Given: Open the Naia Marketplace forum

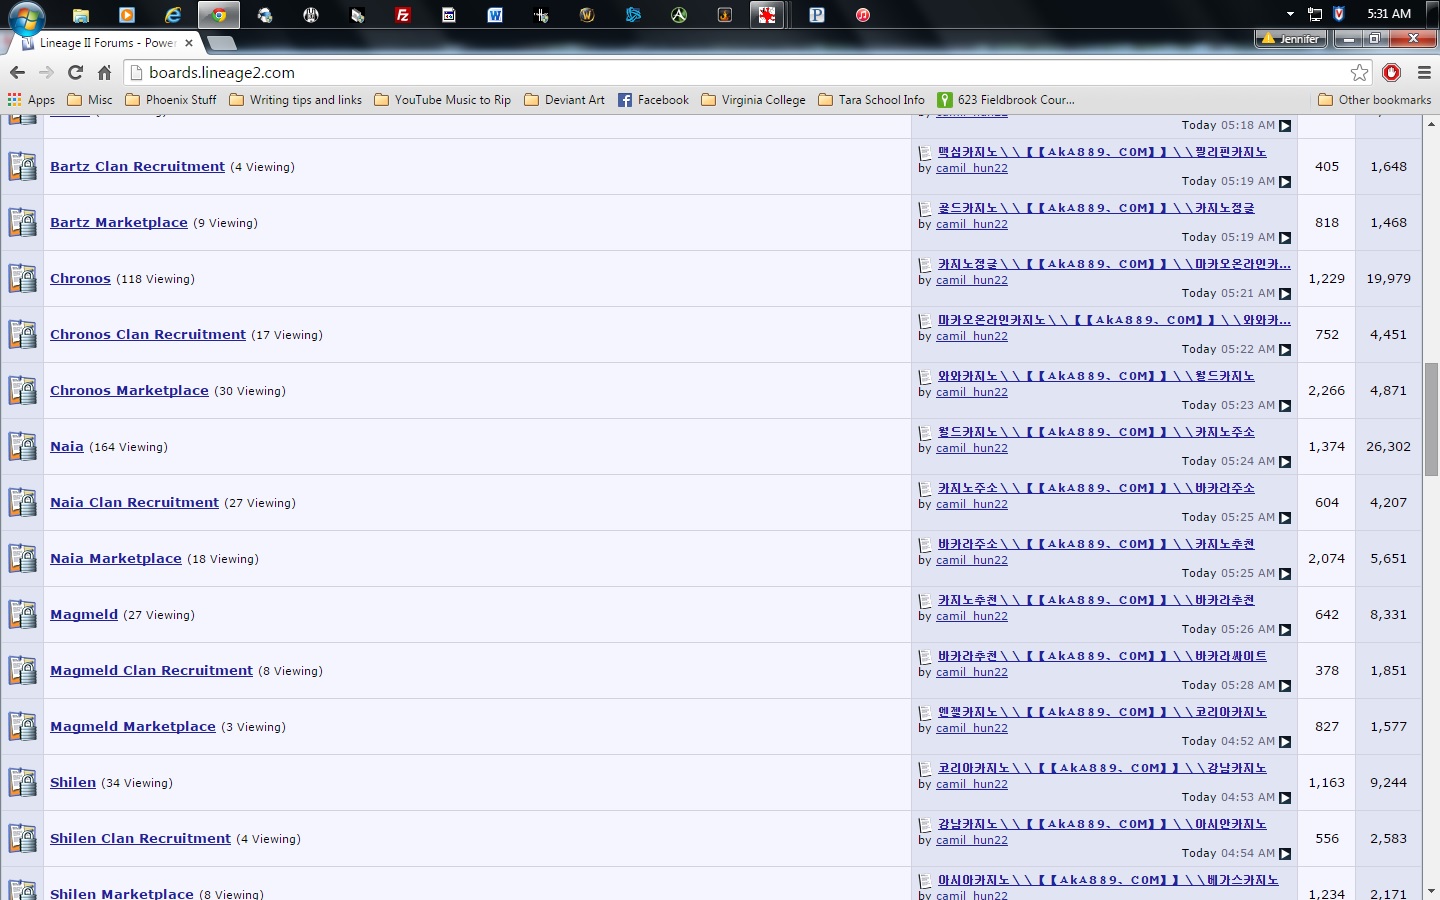Looking at the screenshot, I should (116, 558).
